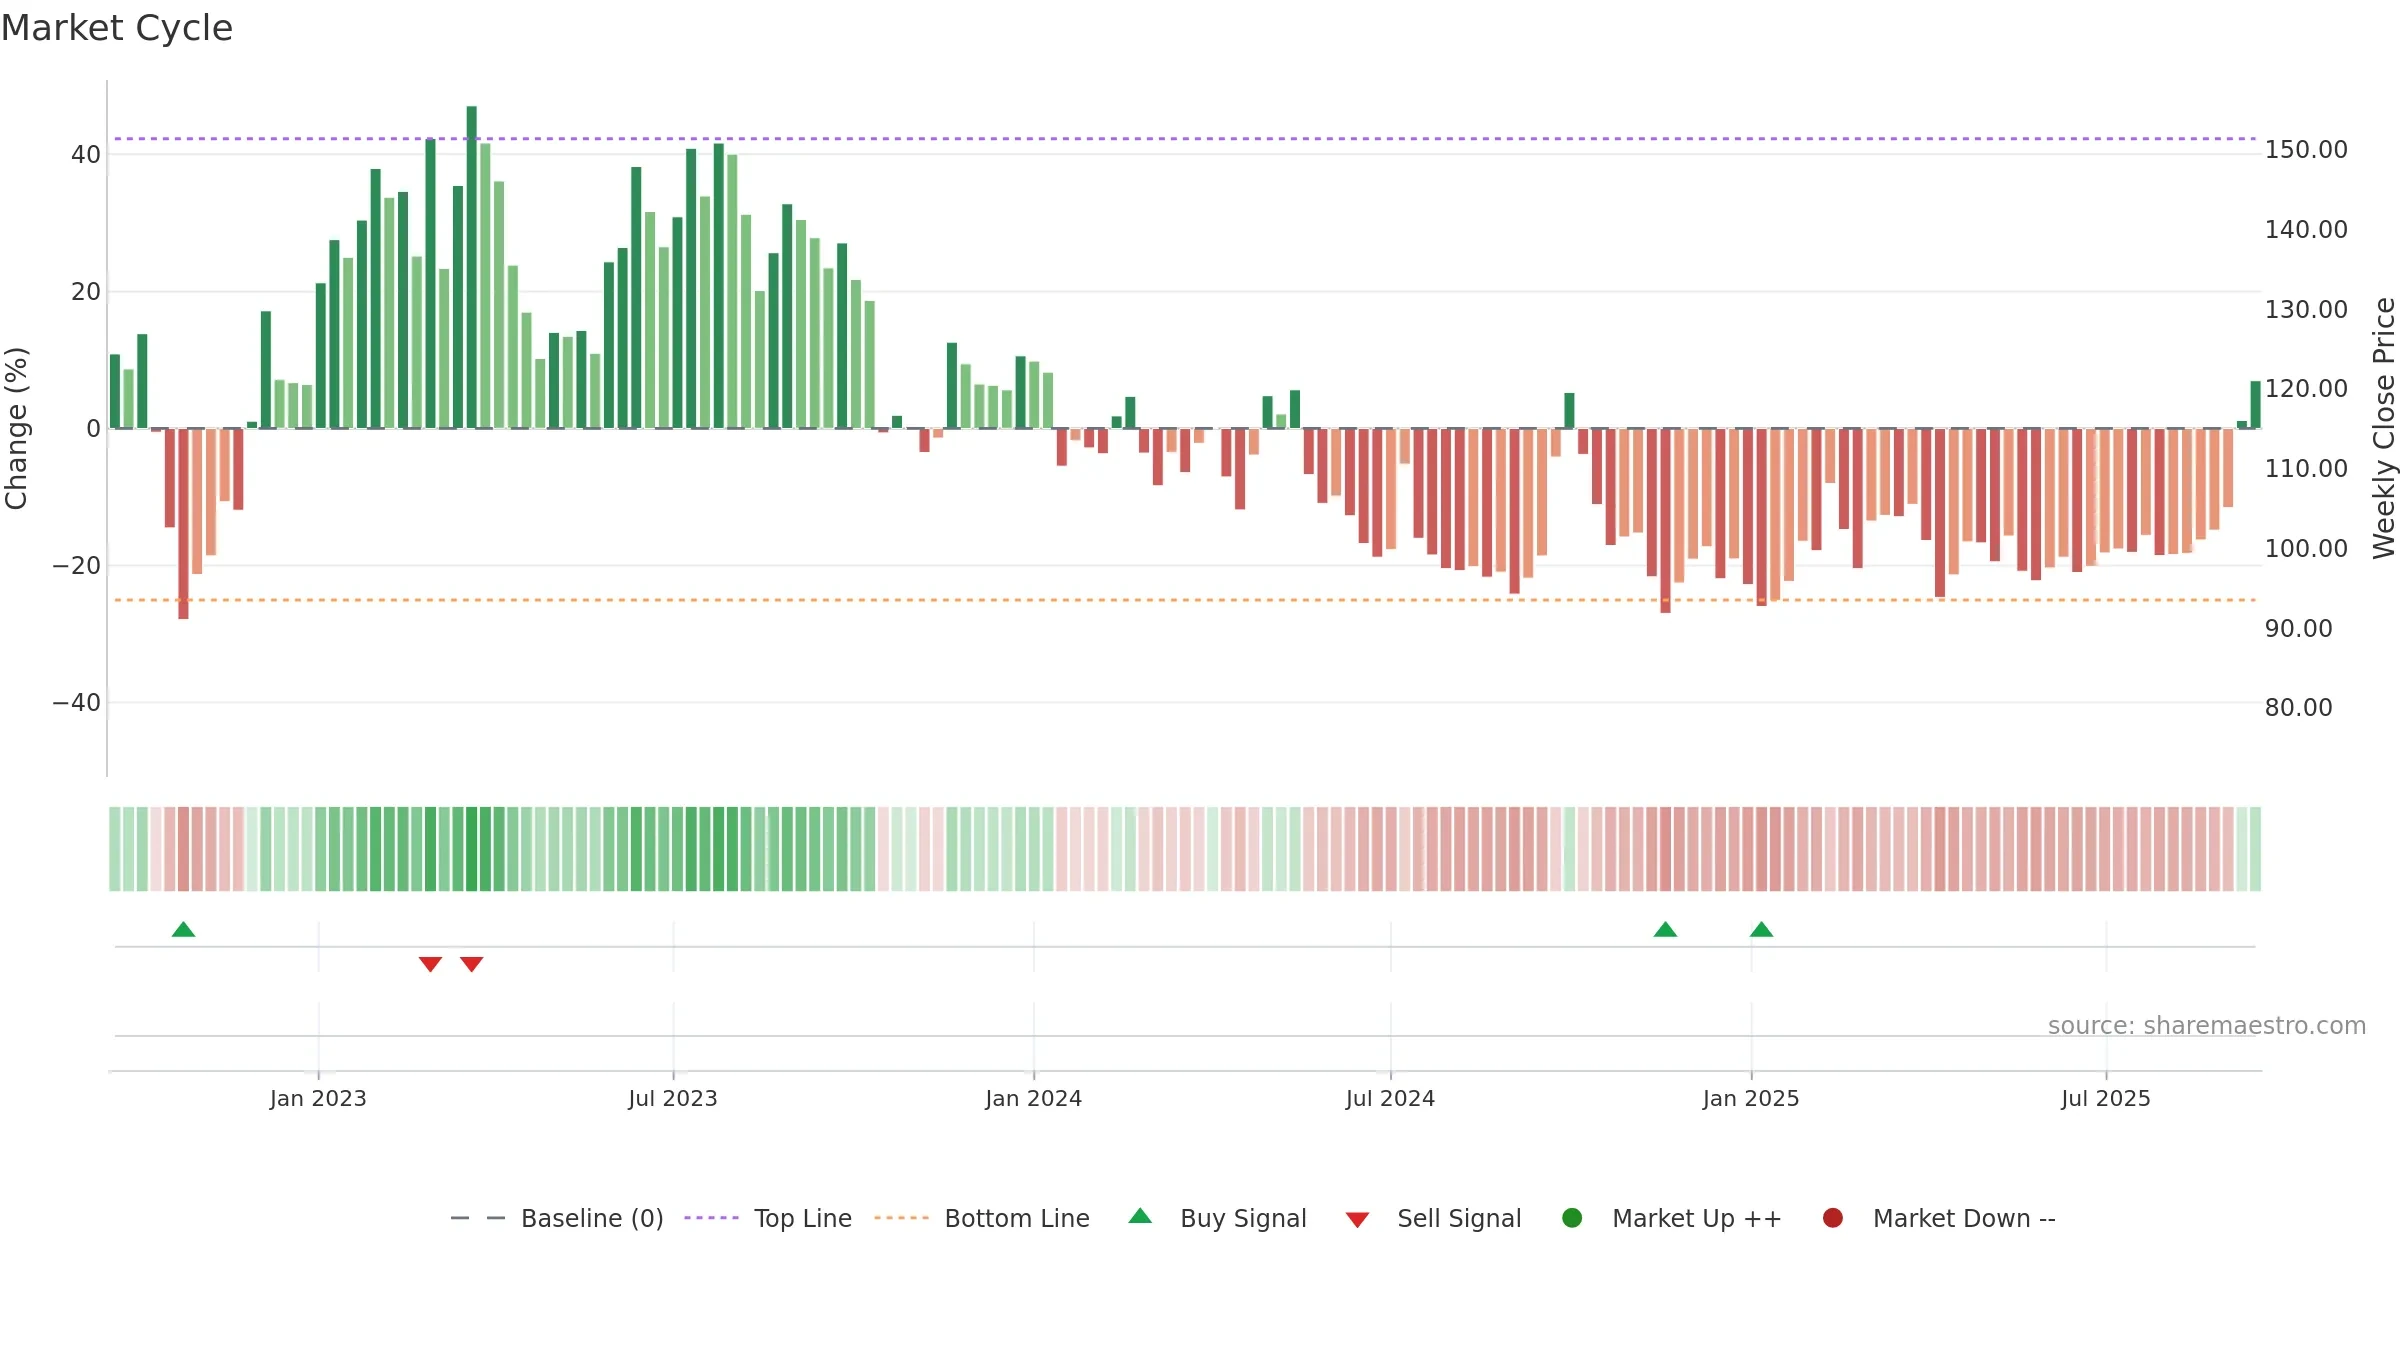The height and width of the screenshot is (1350, 2400).
Task: Click the tallest green bar above the top line
Action: [x=472, y=267]
